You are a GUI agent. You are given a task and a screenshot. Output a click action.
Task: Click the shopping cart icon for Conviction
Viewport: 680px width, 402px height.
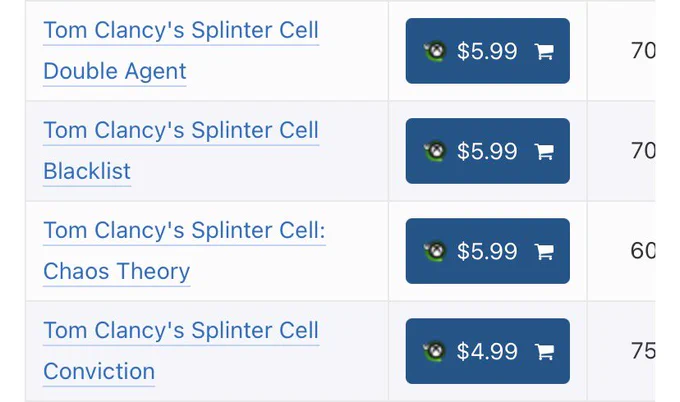tap(544, 351)
